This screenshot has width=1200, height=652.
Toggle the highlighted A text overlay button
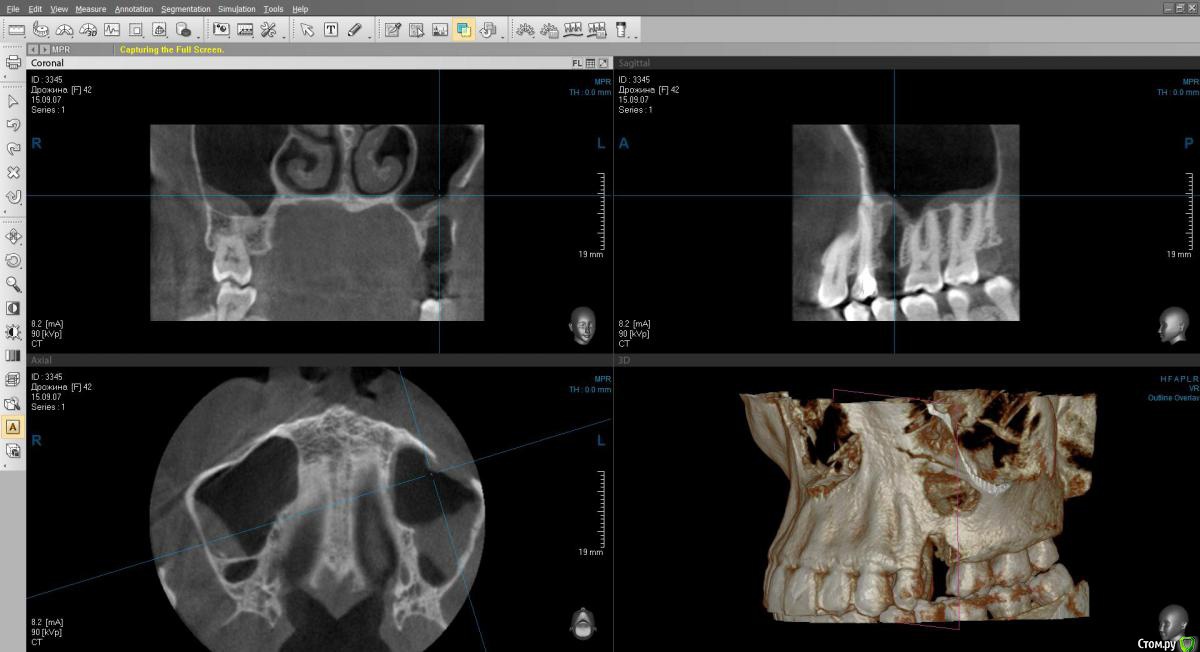tap(13, 427)
